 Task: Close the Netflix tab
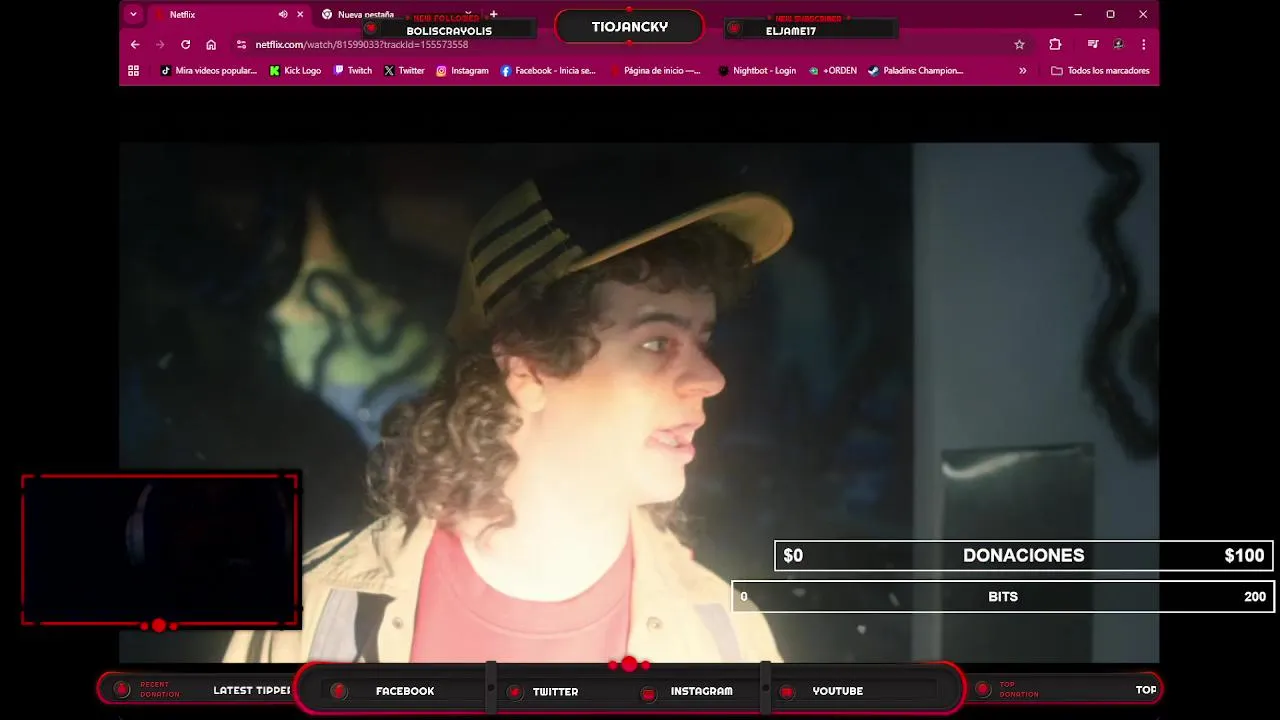(300, 15)
